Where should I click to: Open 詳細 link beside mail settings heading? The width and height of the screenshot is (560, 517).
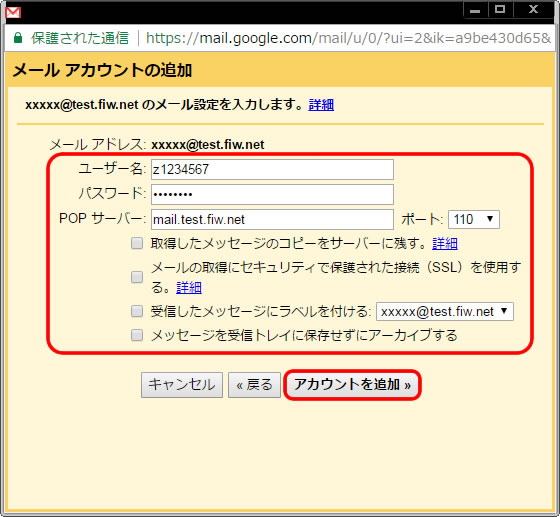click(321, 105)
